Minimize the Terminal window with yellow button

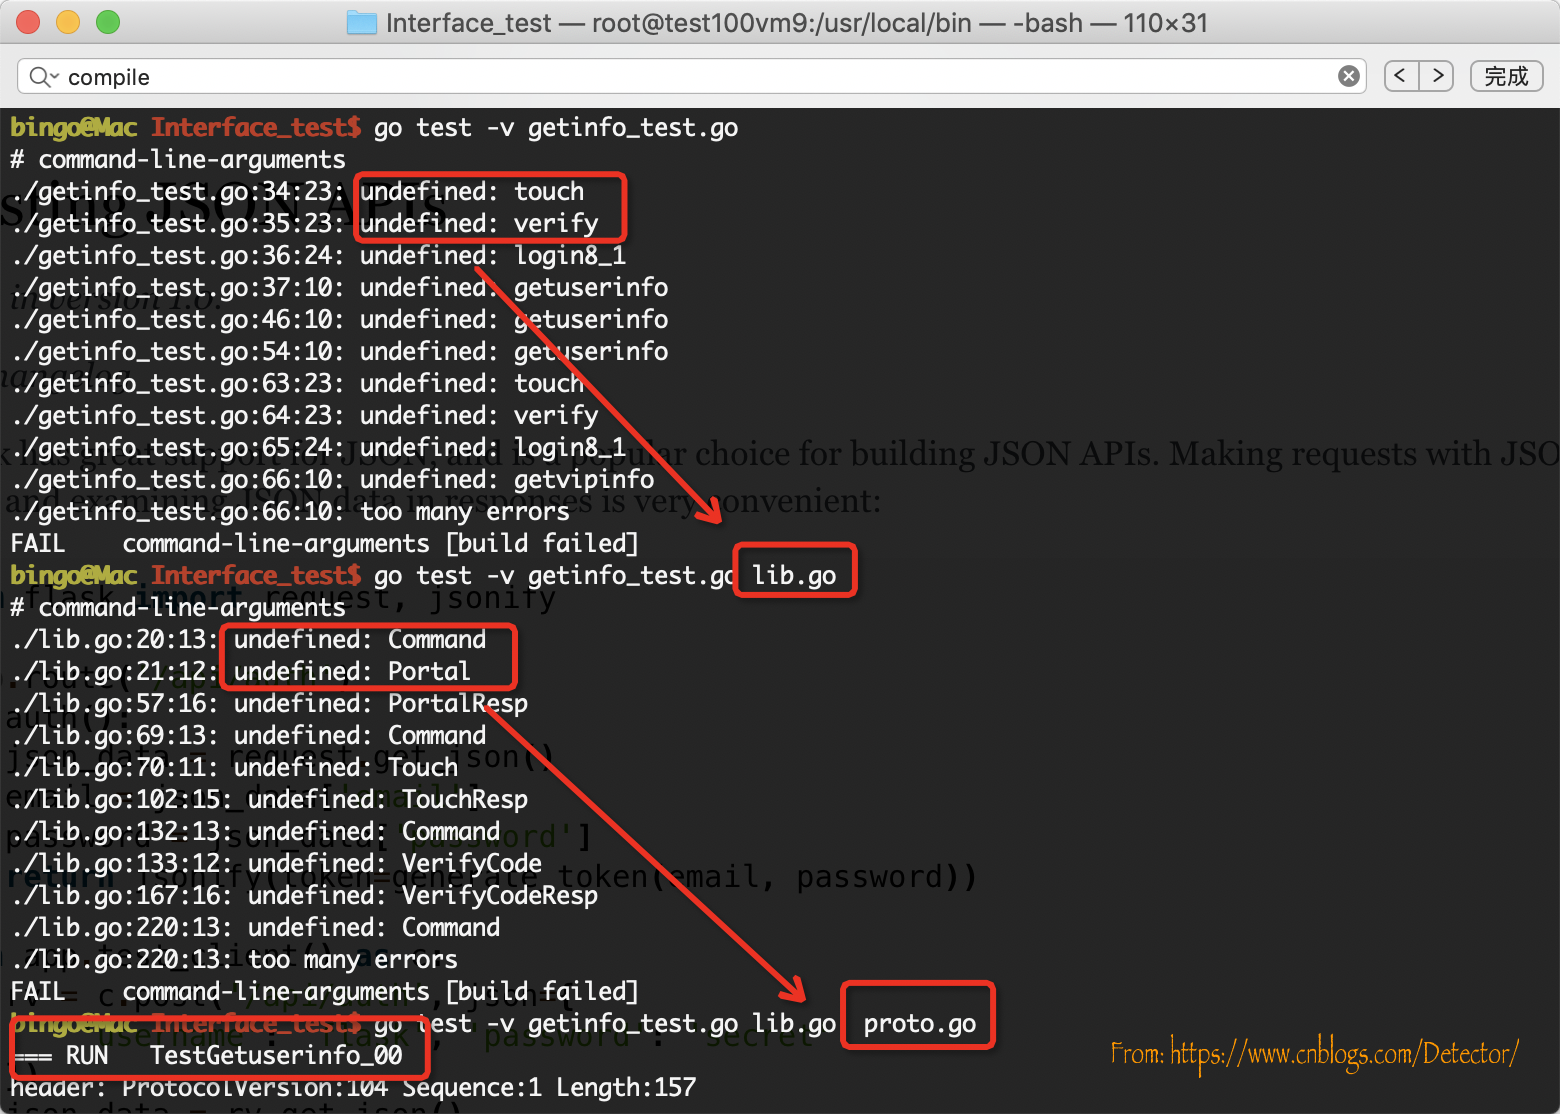click(x=67, y=21)
